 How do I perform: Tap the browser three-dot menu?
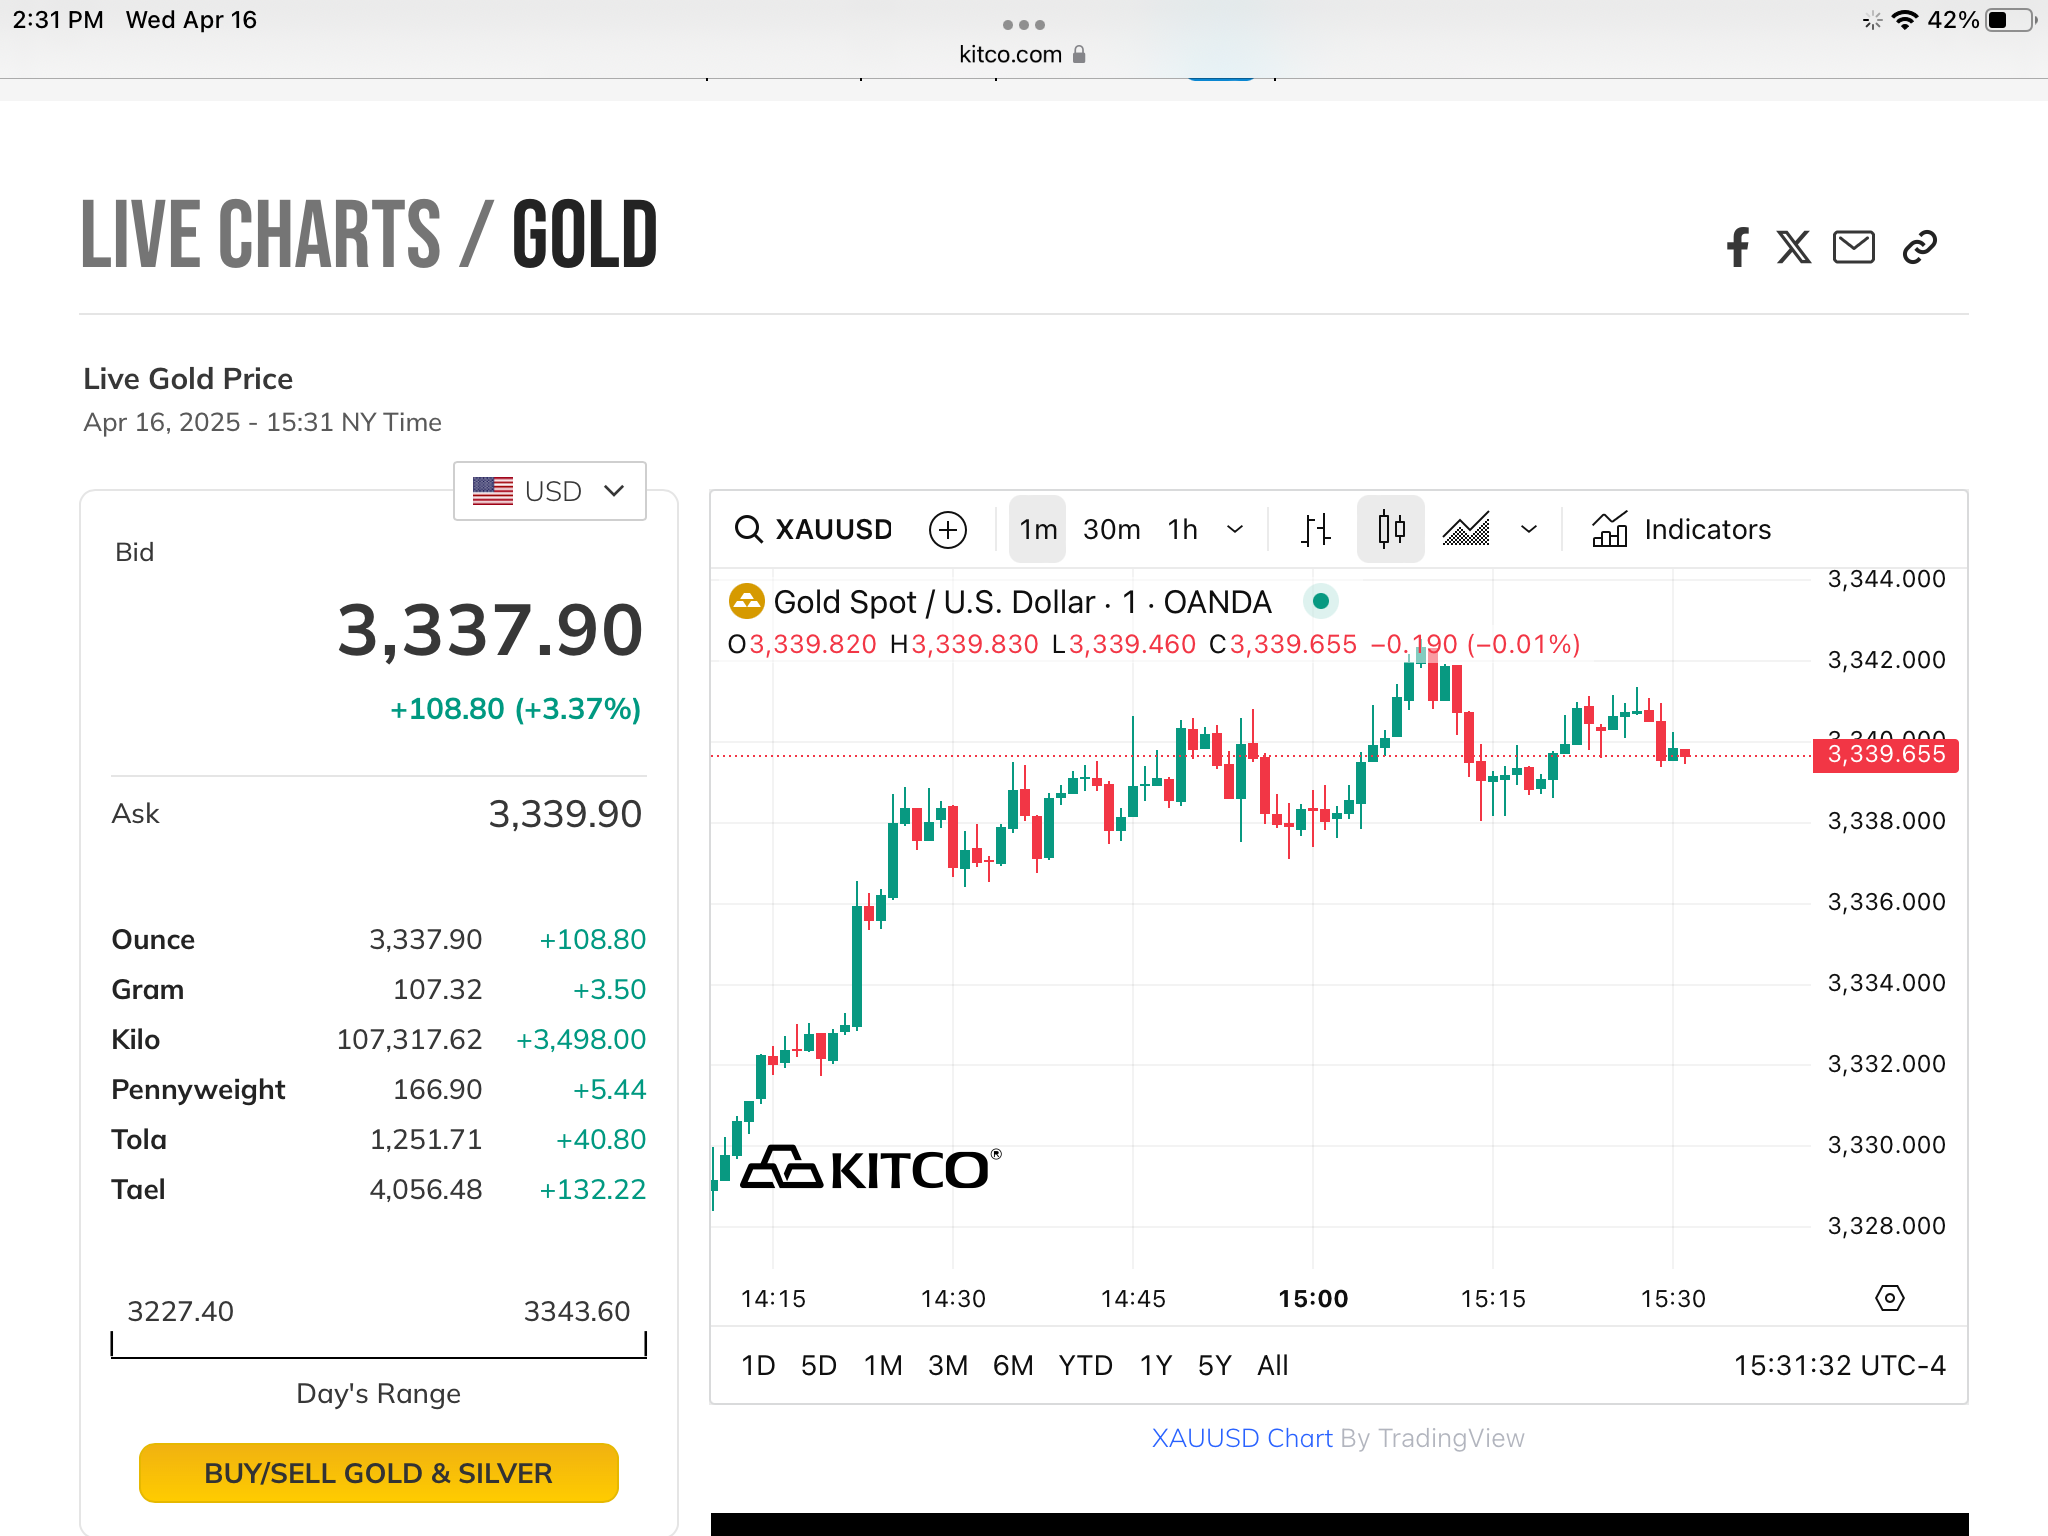[1023, 24]
